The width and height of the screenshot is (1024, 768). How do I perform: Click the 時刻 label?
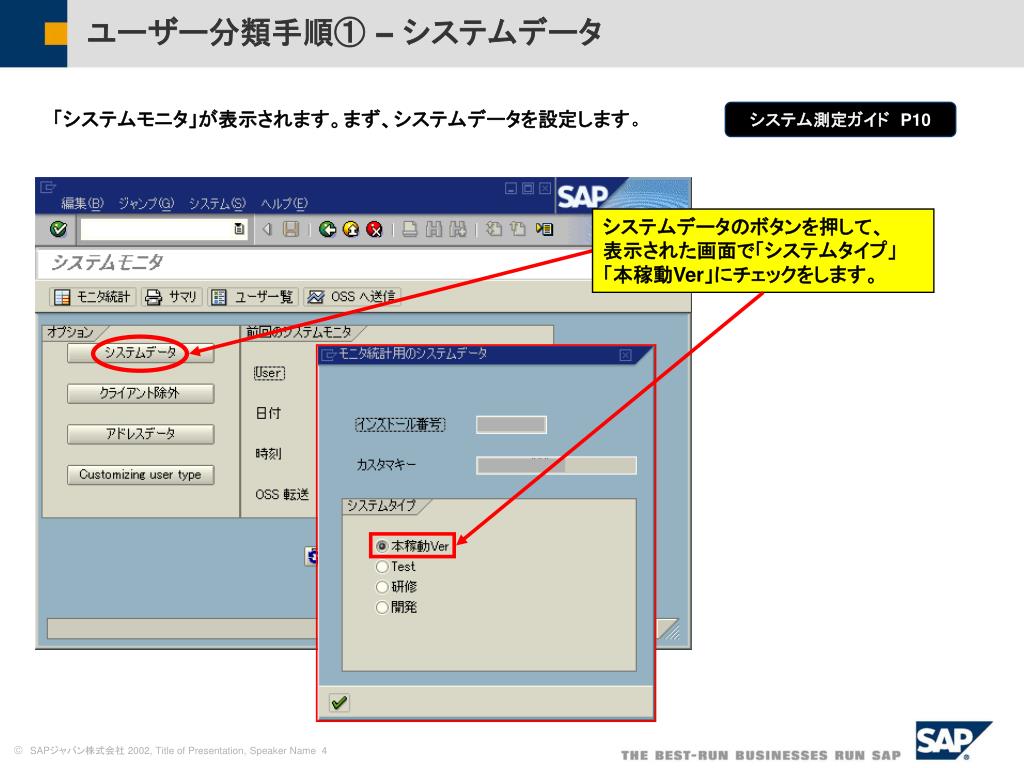click(268, 454)
